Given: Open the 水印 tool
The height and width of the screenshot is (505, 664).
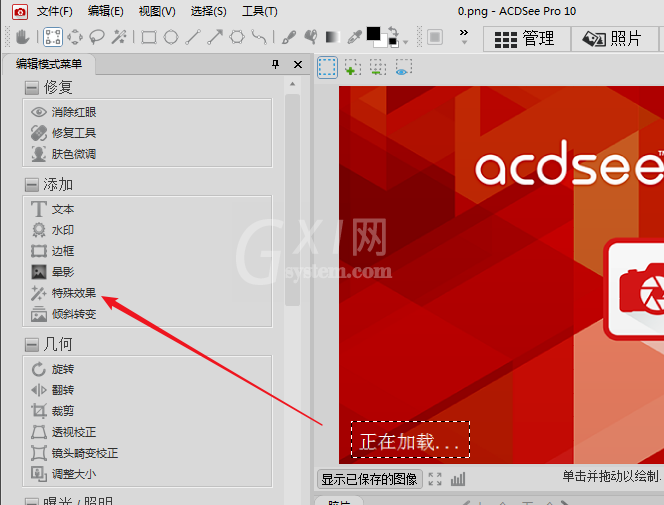Looking at the screenshot, I should pyautogui.click(x=52, y=230).
